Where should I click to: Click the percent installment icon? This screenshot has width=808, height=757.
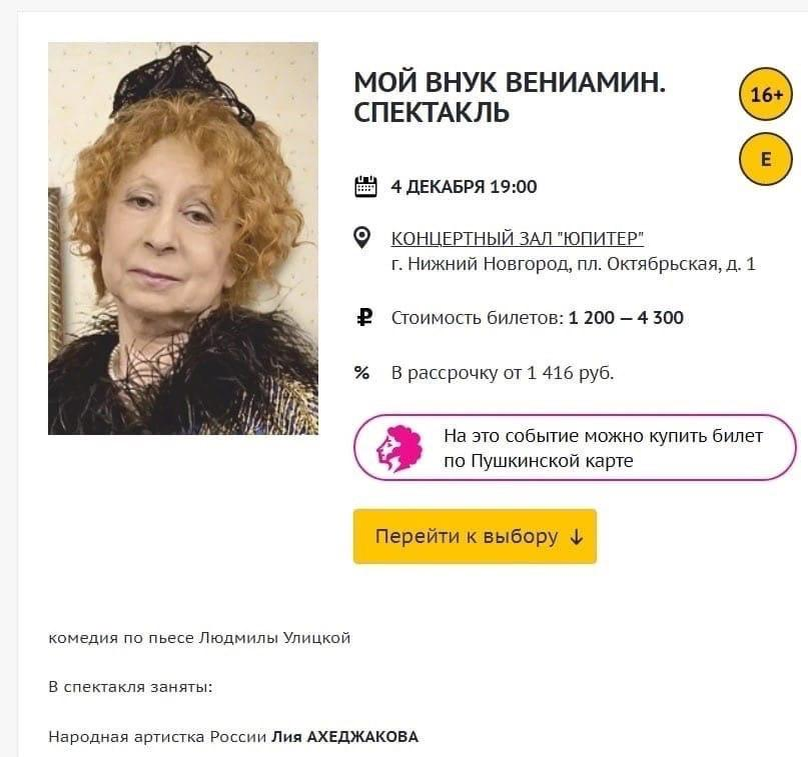(x=364, y=371)
